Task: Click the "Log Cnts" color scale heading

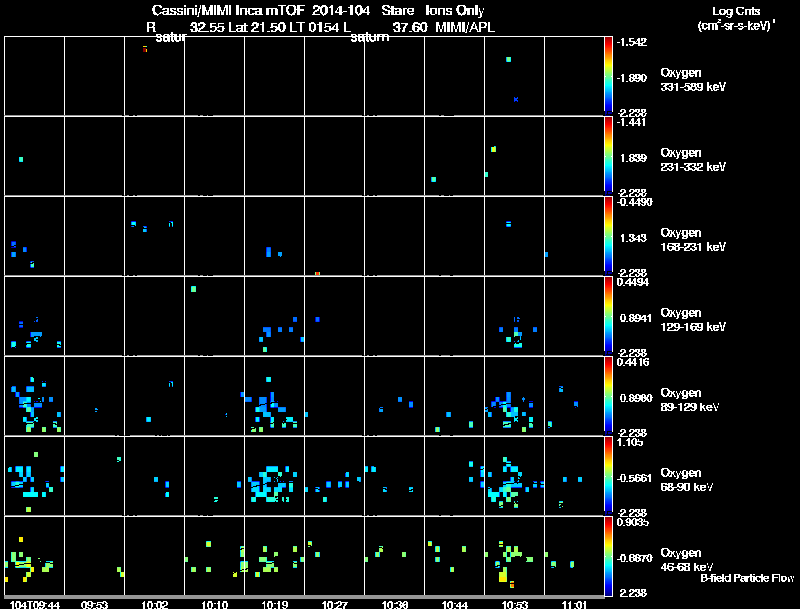Action: point(736,11)
